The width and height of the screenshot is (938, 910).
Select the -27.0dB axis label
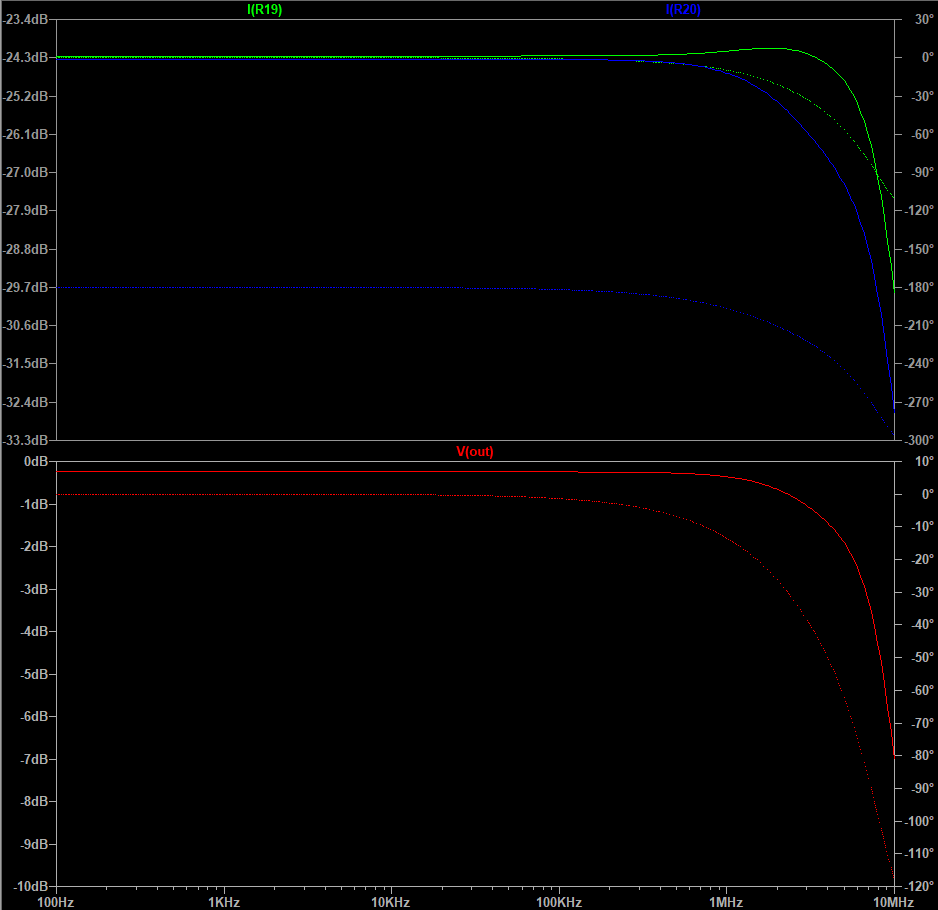click(25, 172)
